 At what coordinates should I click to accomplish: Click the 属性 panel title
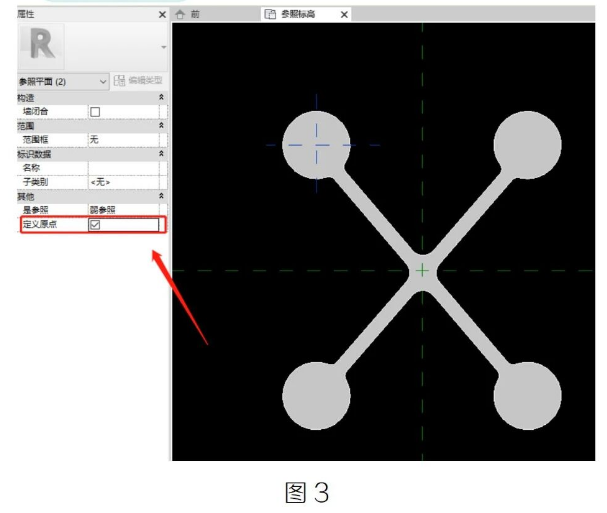pos(26,14)
